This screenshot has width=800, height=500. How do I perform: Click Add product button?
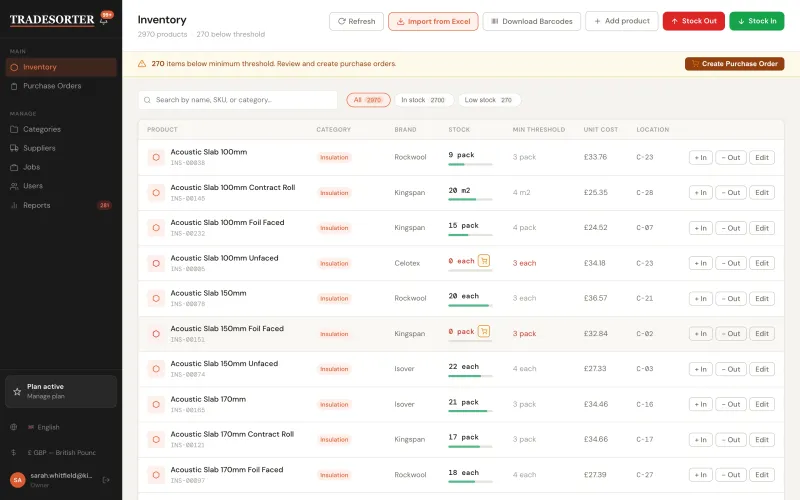point(621,21)
